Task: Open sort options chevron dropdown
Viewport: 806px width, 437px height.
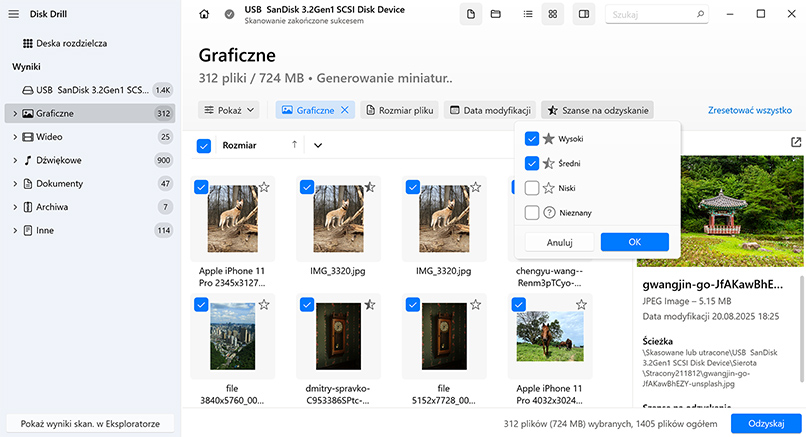Action: click(x=318, y=145)
